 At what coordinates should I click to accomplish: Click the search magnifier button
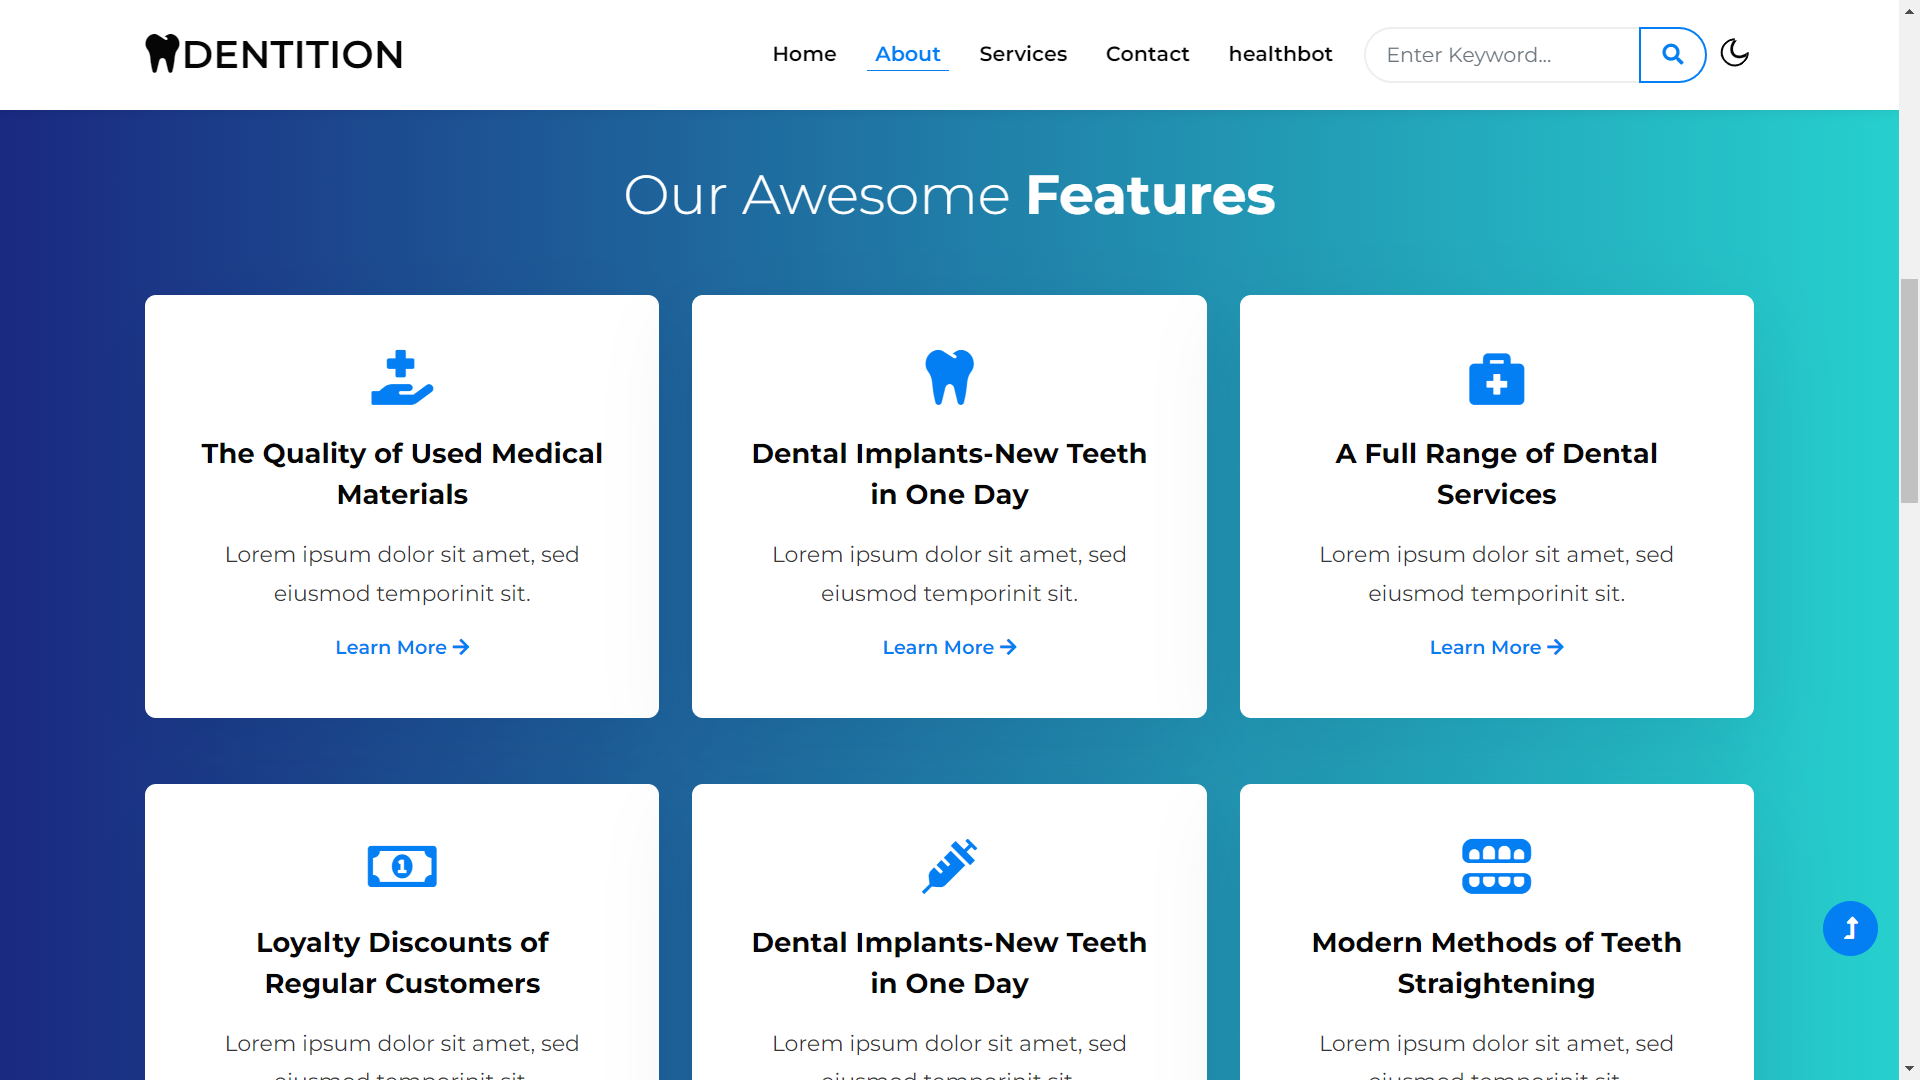point(1672,55)
